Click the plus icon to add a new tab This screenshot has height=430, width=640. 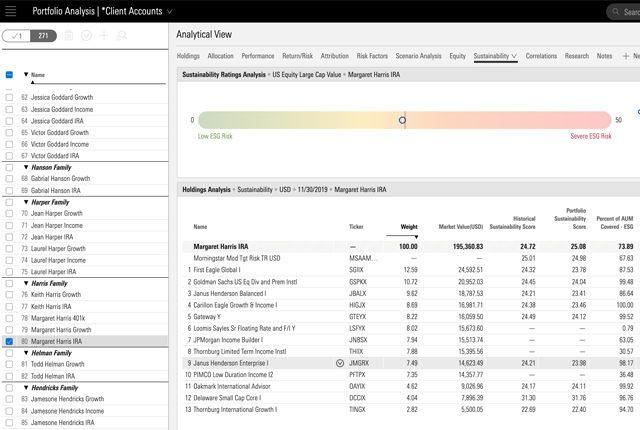pyautogui.click(x=626, y=57)
